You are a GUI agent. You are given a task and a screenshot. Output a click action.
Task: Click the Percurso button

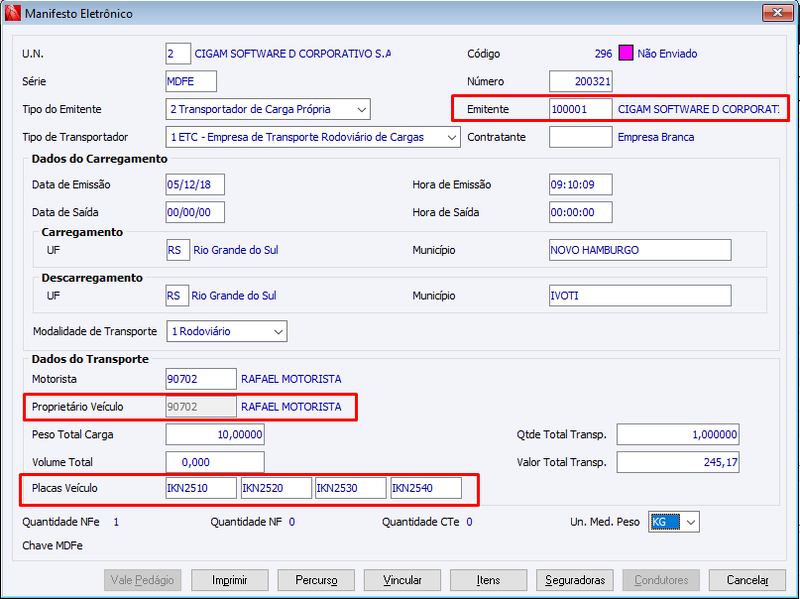[x=316, y=580]
